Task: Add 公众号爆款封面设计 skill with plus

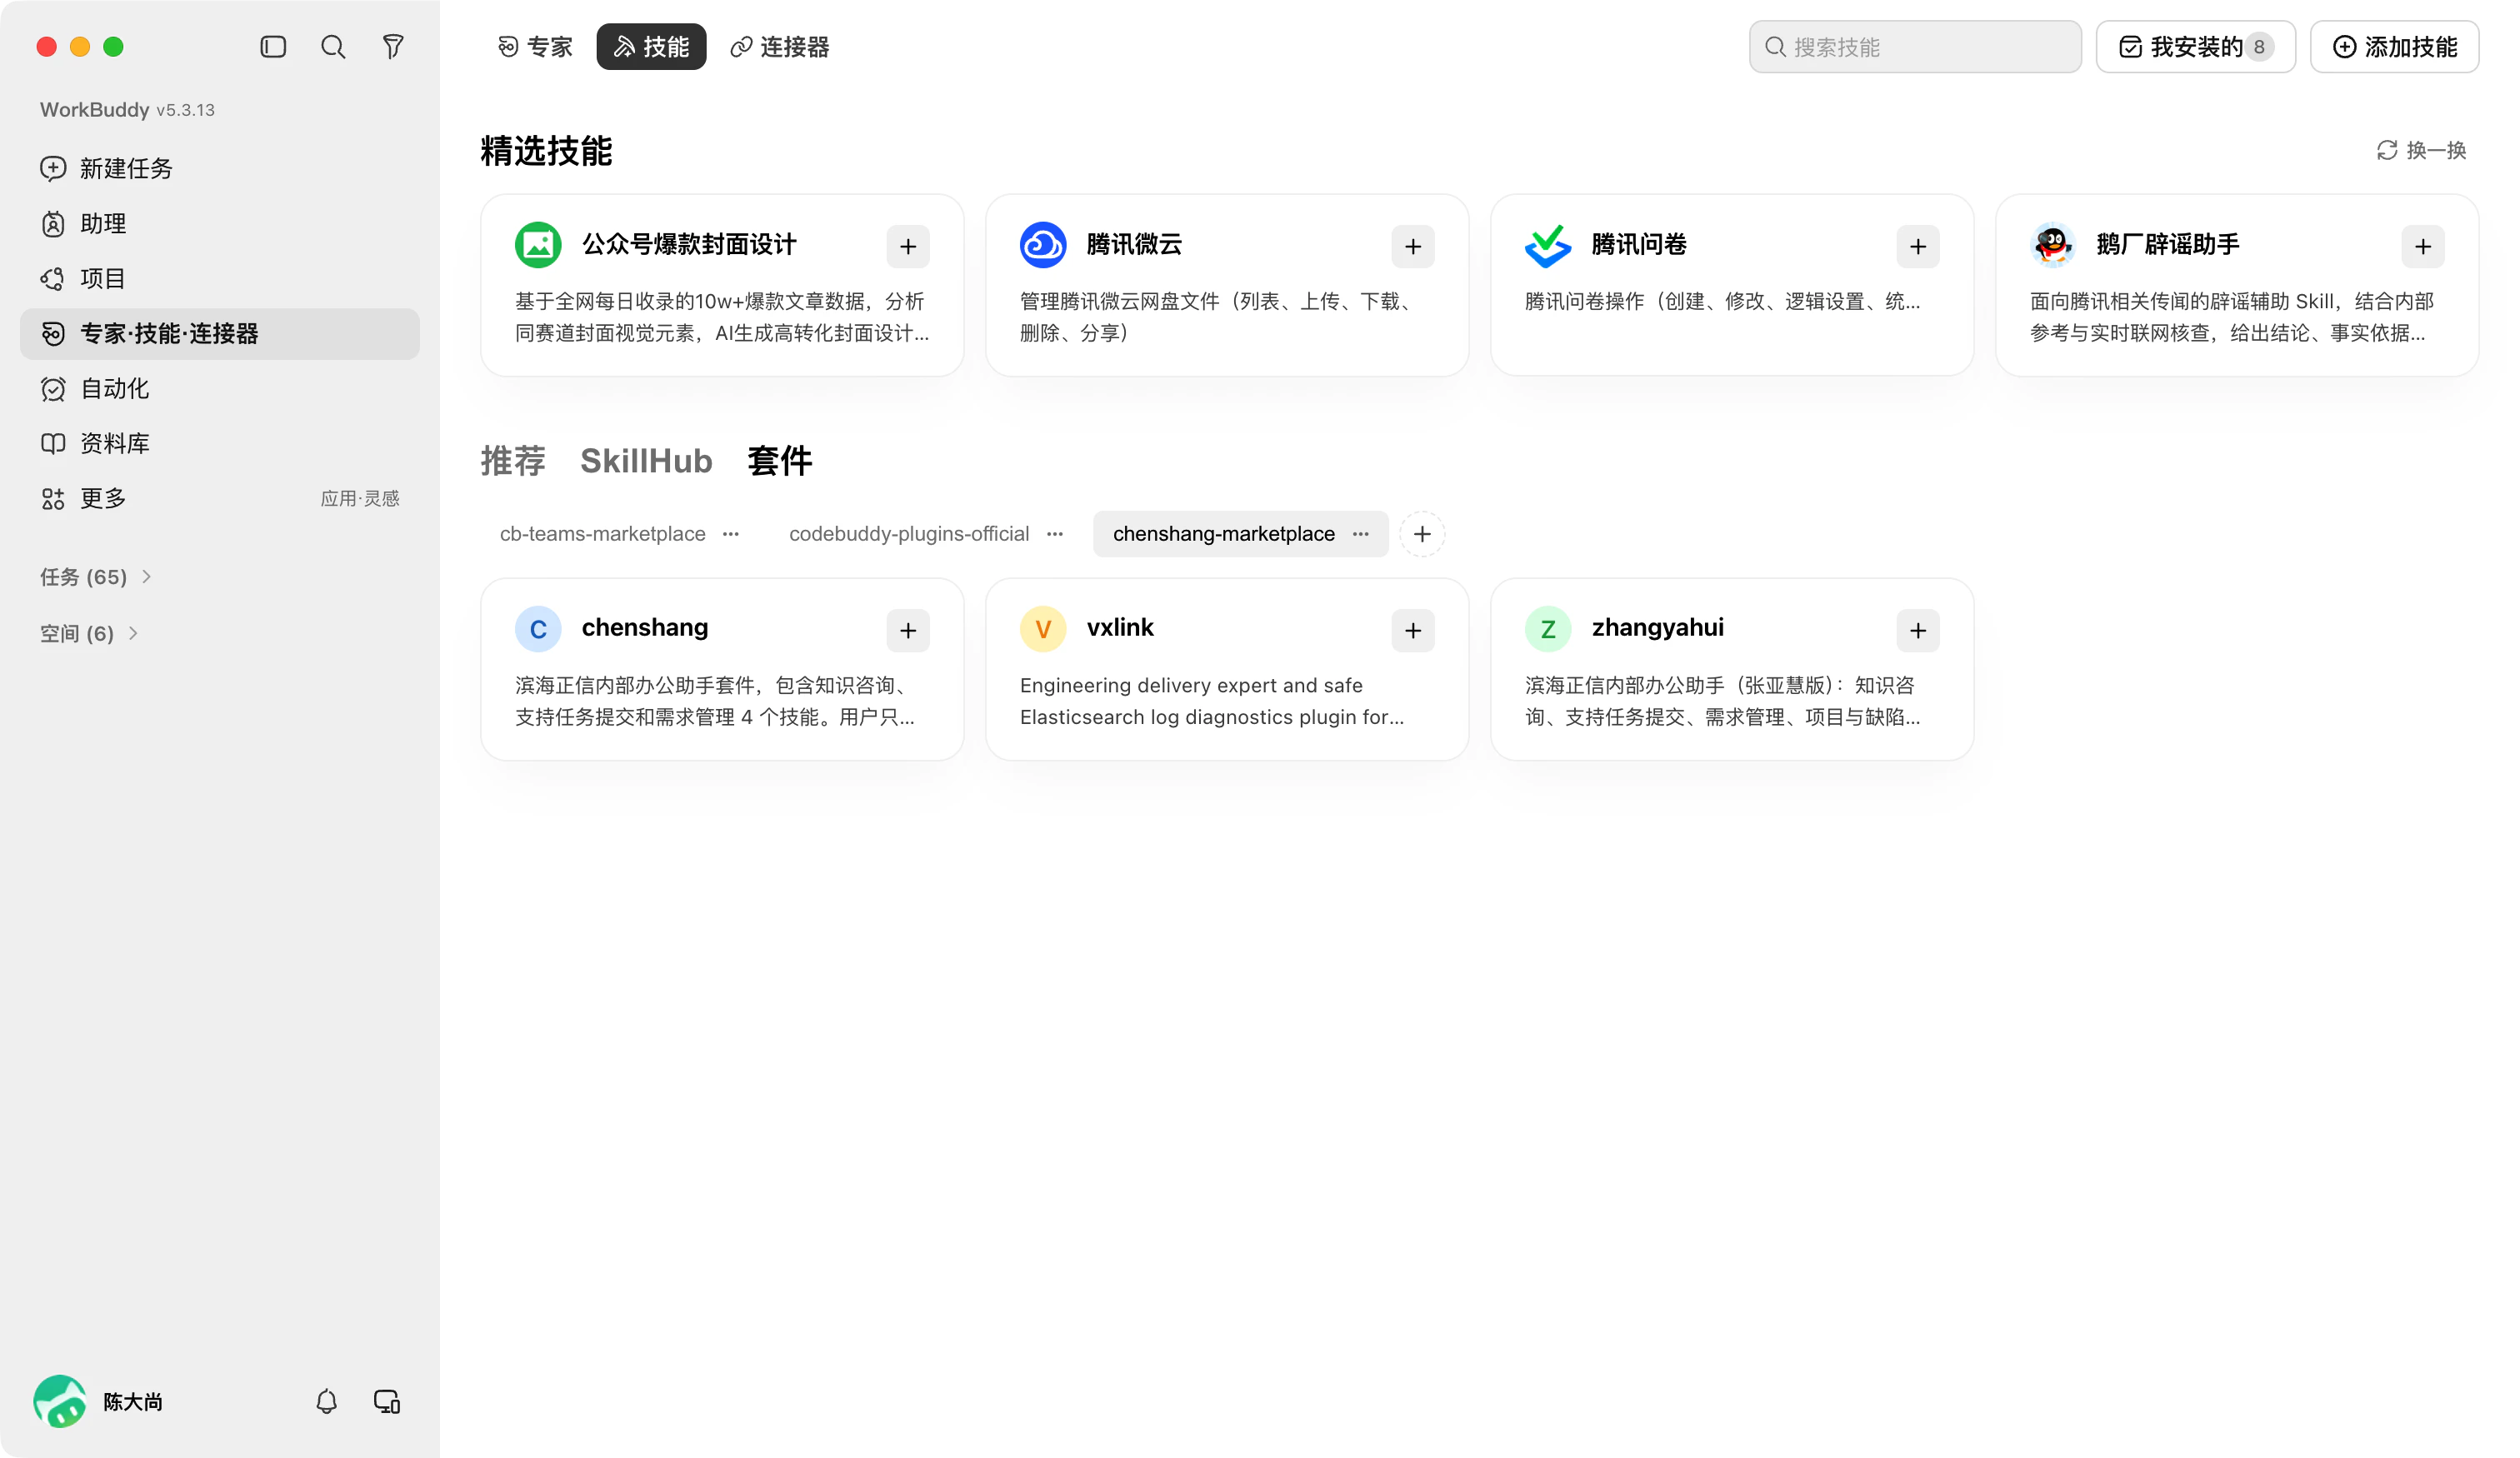Action: pyautogui.click(x=908, y=246)
